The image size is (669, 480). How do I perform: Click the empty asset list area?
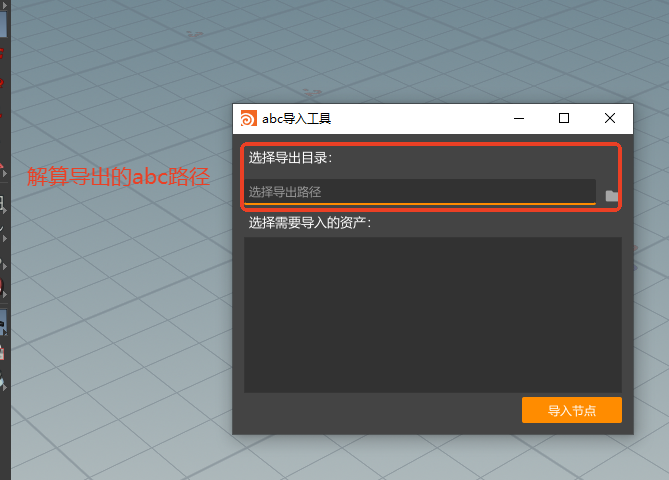coord(433,315)
